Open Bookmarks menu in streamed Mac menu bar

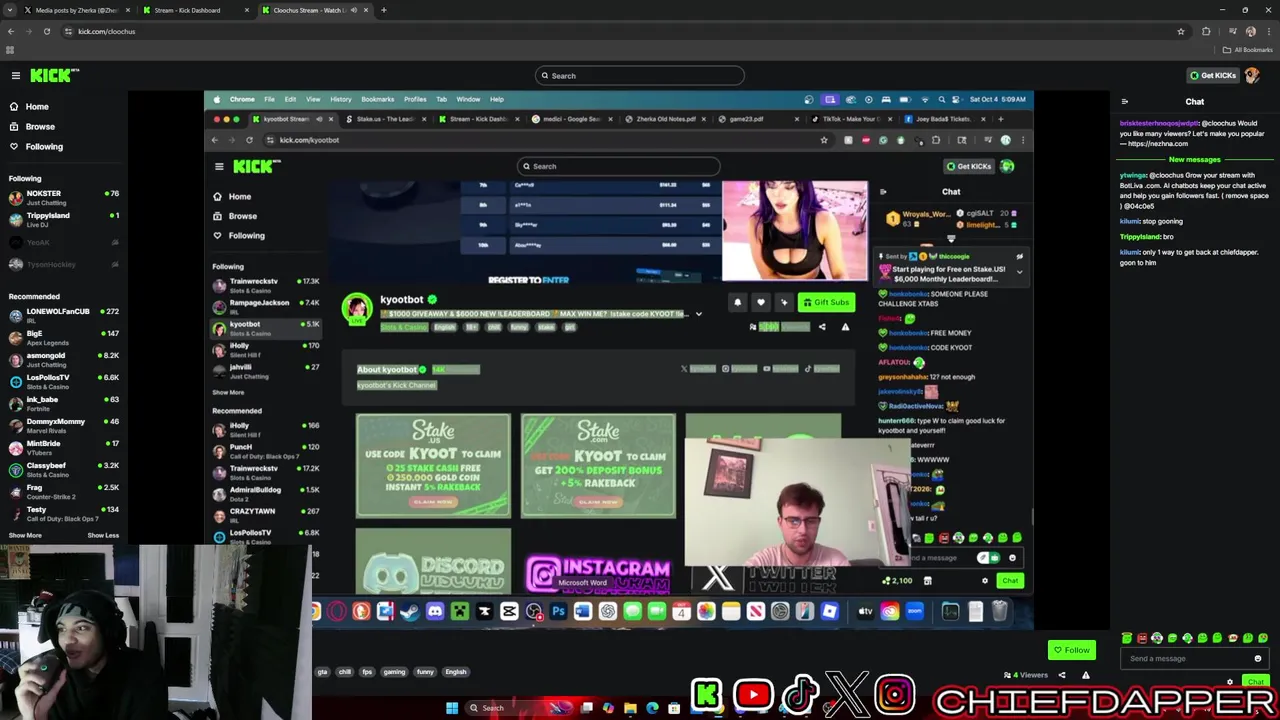(377, 99)
